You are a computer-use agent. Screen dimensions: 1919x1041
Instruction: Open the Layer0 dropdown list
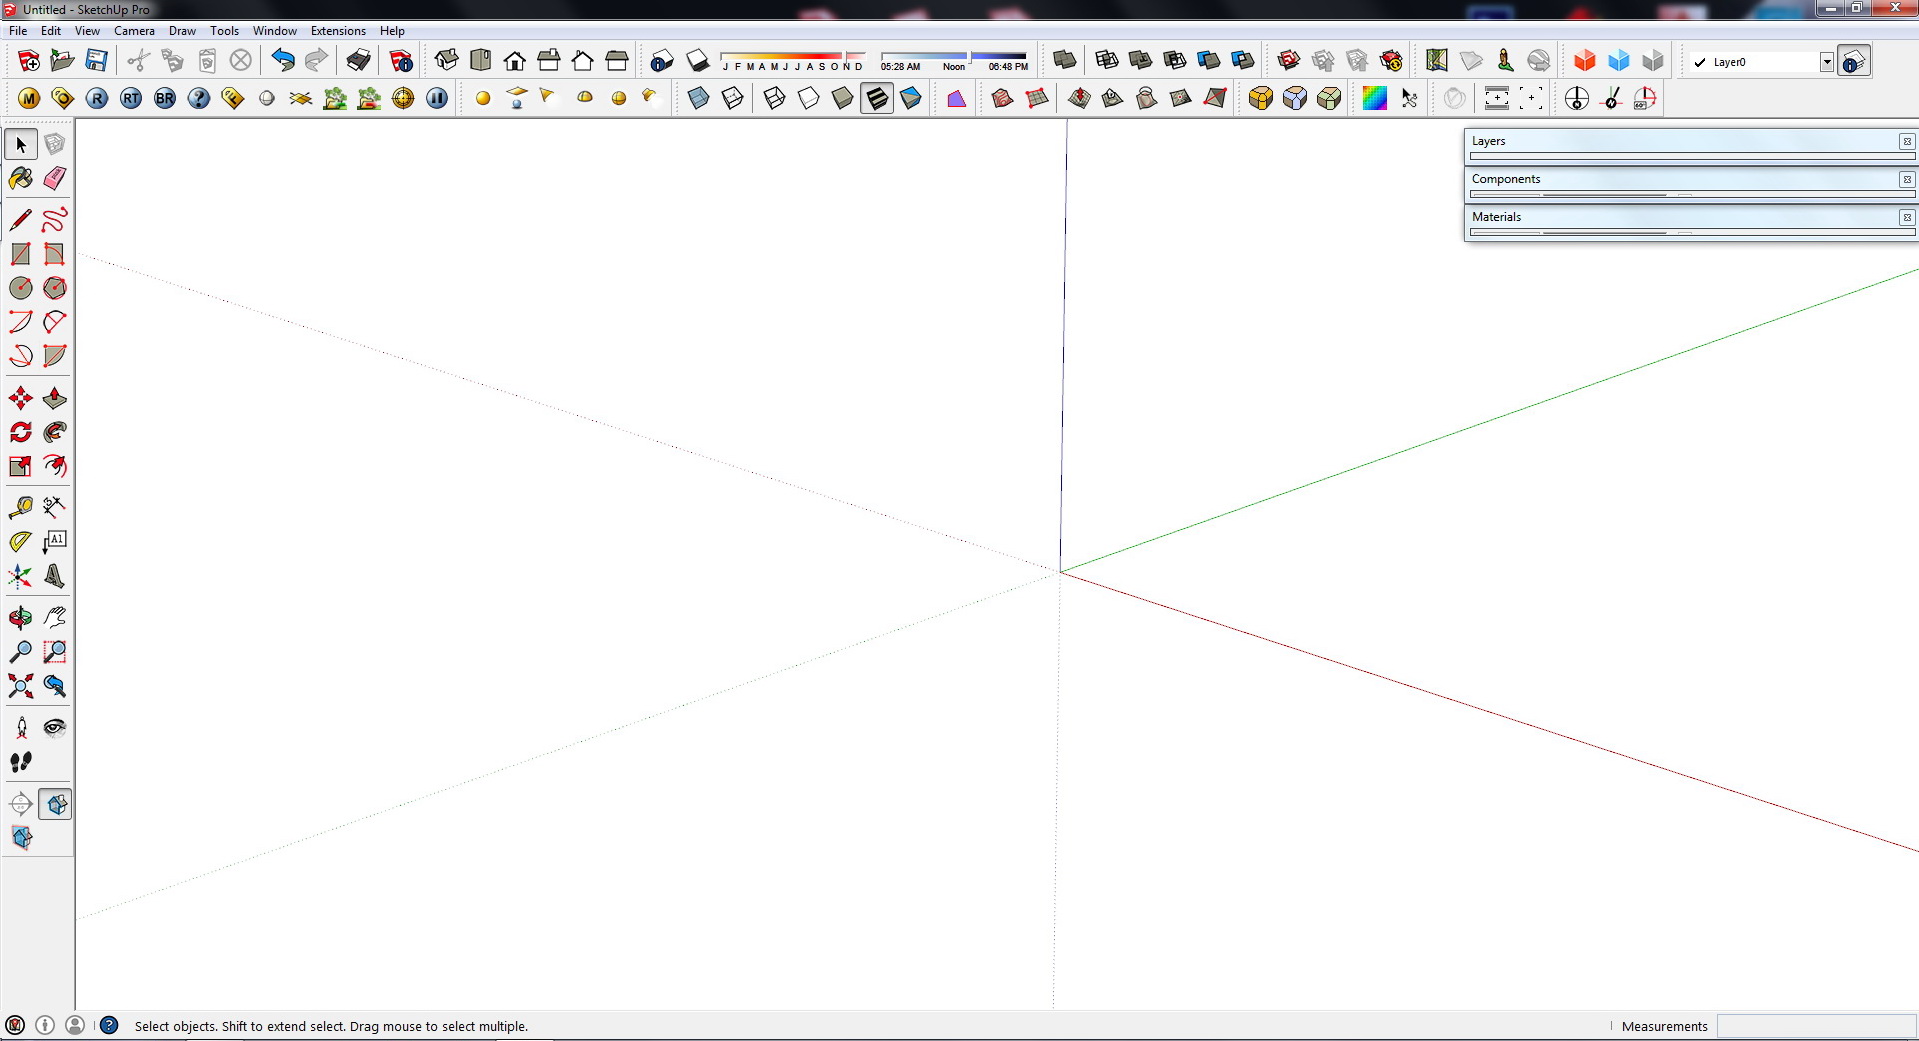[1826, 62]
